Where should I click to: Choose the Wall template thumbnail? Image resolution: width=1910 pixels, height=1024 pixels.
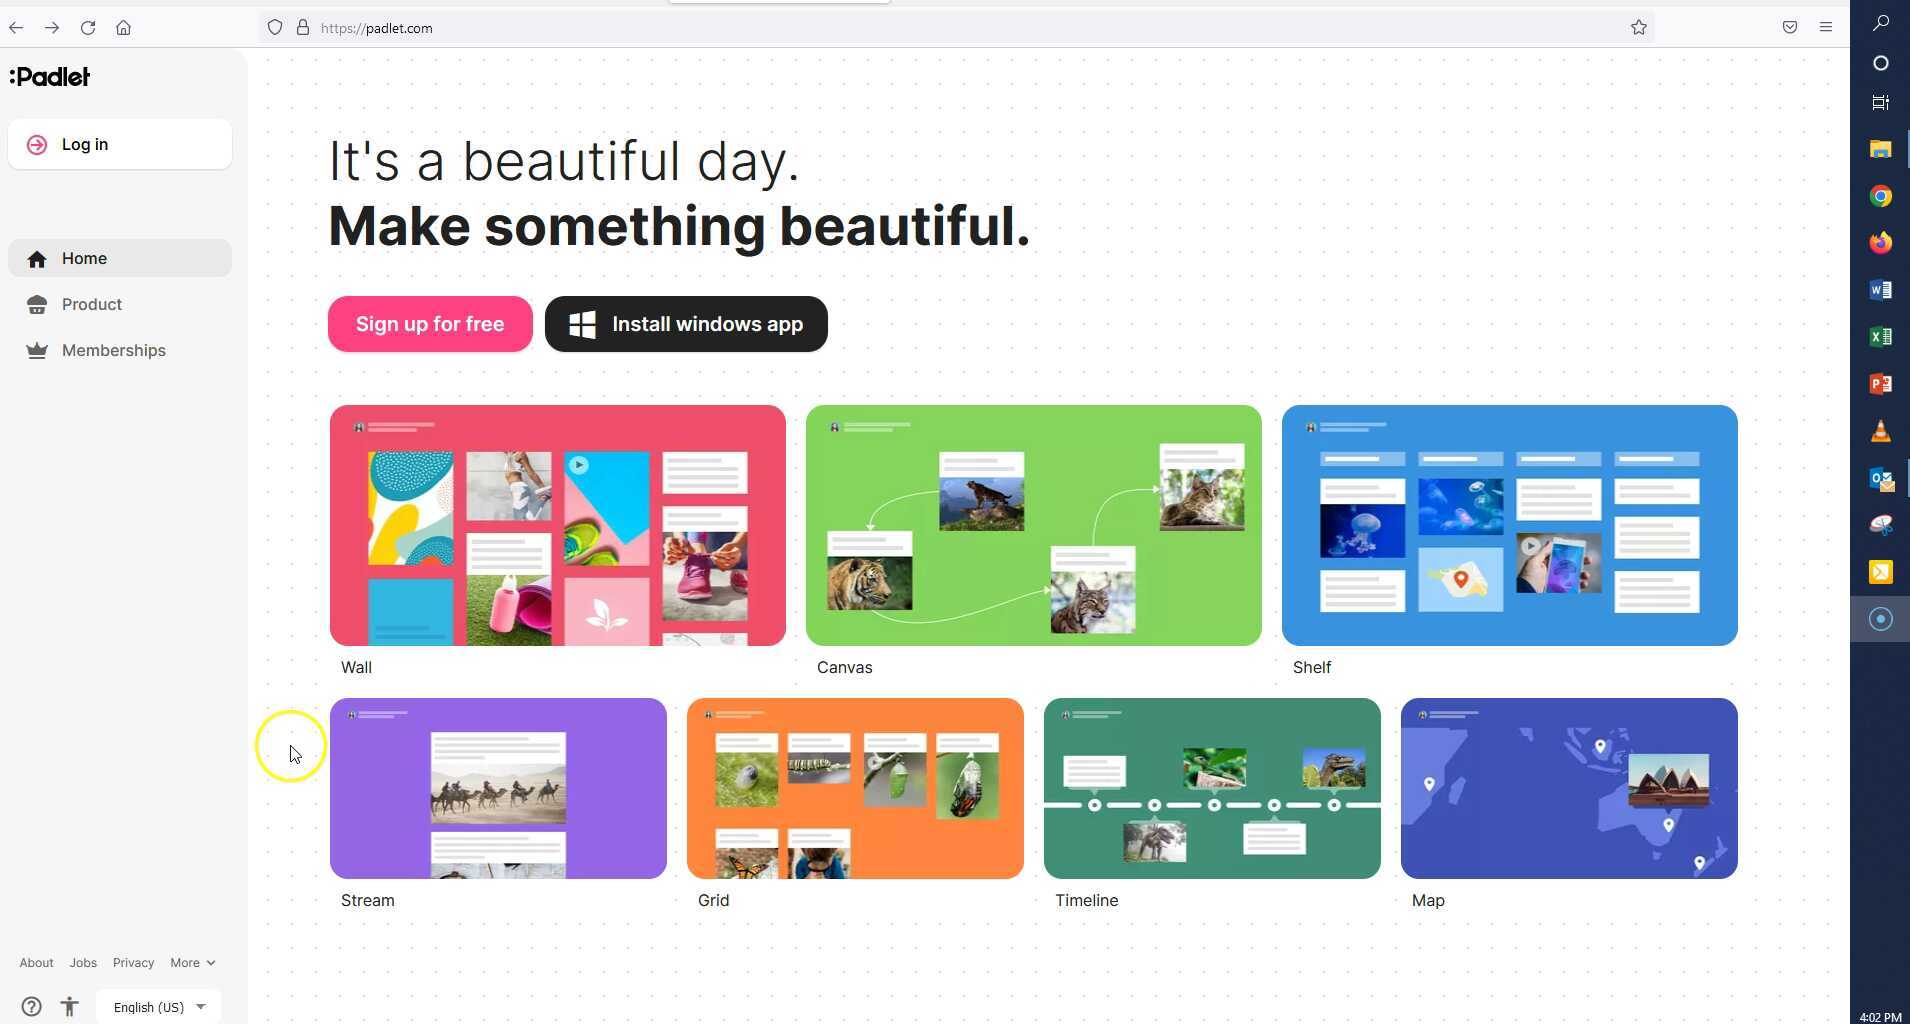click(x=556, y=525)
